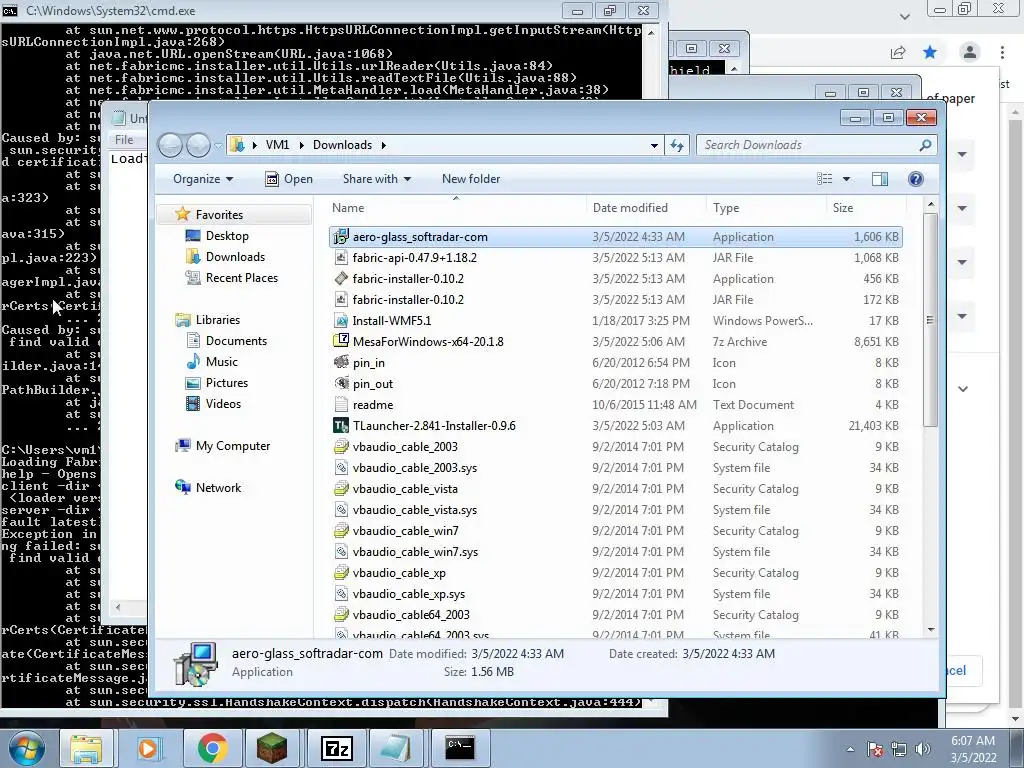Open Documents library in sidebar
The image size is (1024, 768).
236,341
